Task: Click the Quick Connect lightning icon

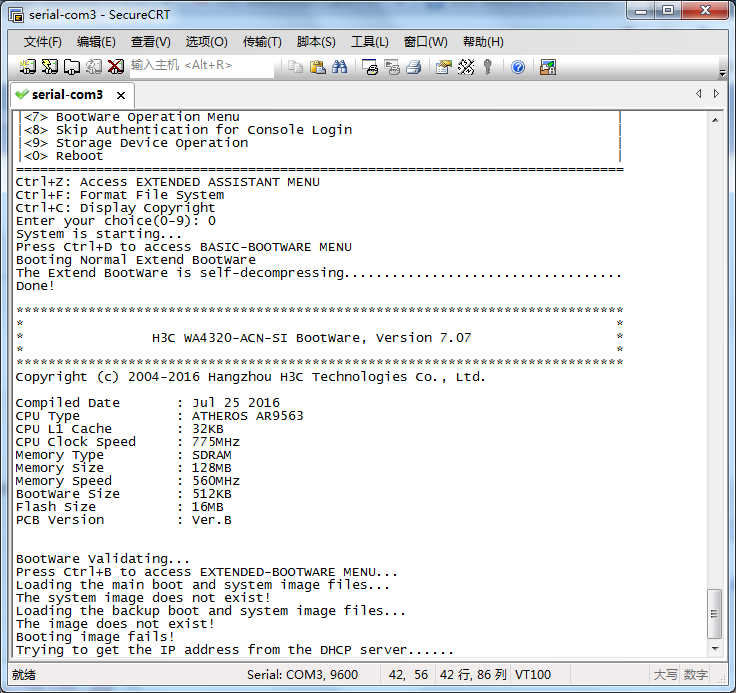Action: [x=50, y=67]
